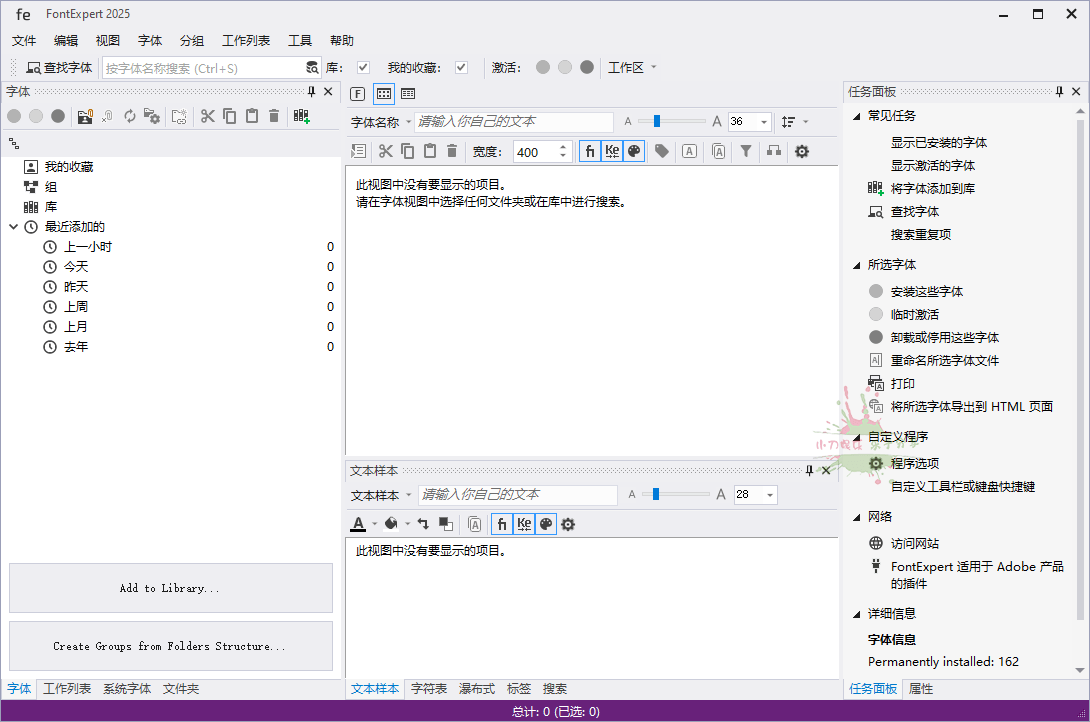
Task: Click the font name search input field
Action: (514, 122)
